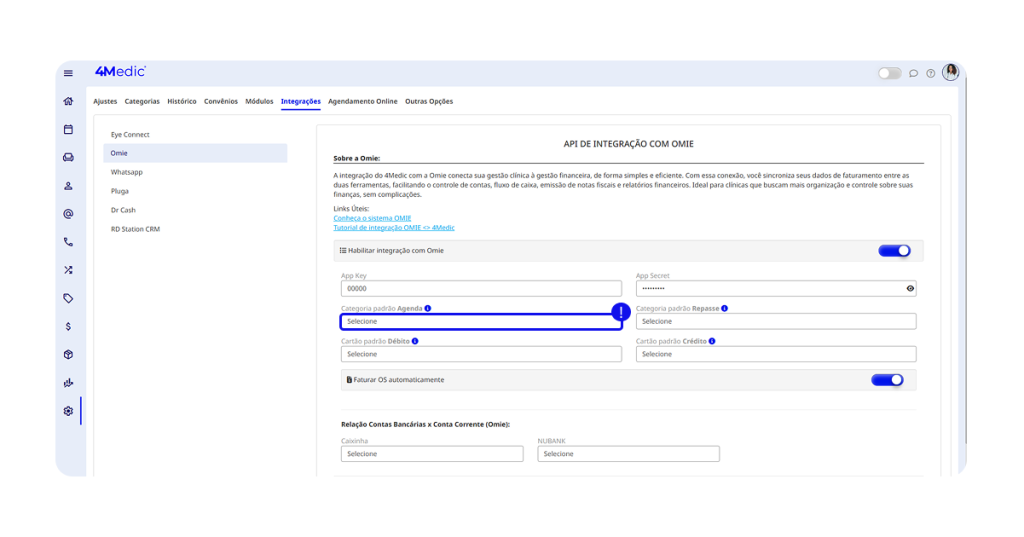The width and height of the screenshot is (1024, 537).
Task: Open the dollar sign finance icon
Action: [x=68, y=326]
